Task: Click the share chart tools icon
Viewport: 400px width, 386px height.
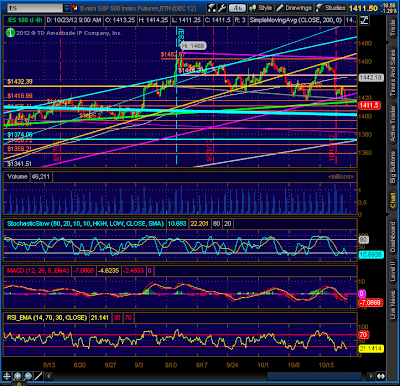Action: tap(211, 8)
